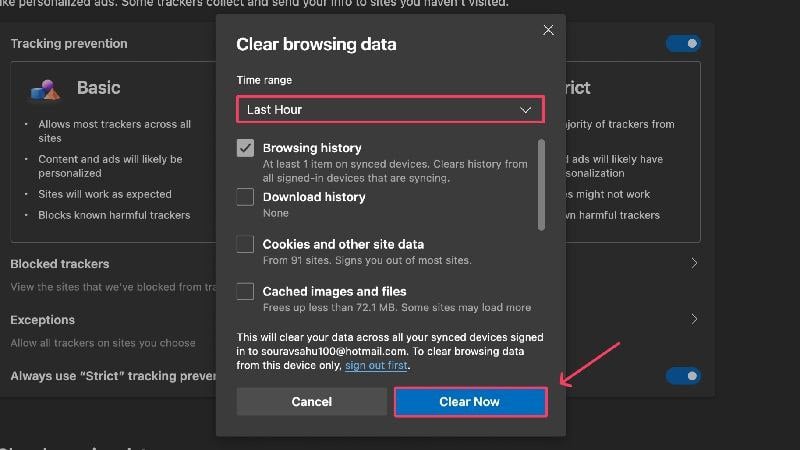
Task: Open the Time range dropdown chevron
Action: 525,110
